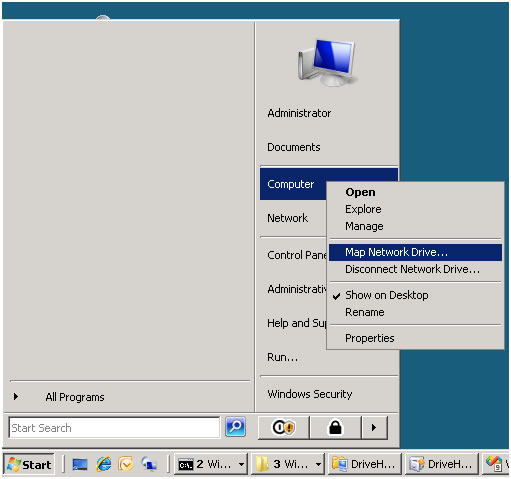
Task: Click the Start Search input field
Action: (114, 428)
